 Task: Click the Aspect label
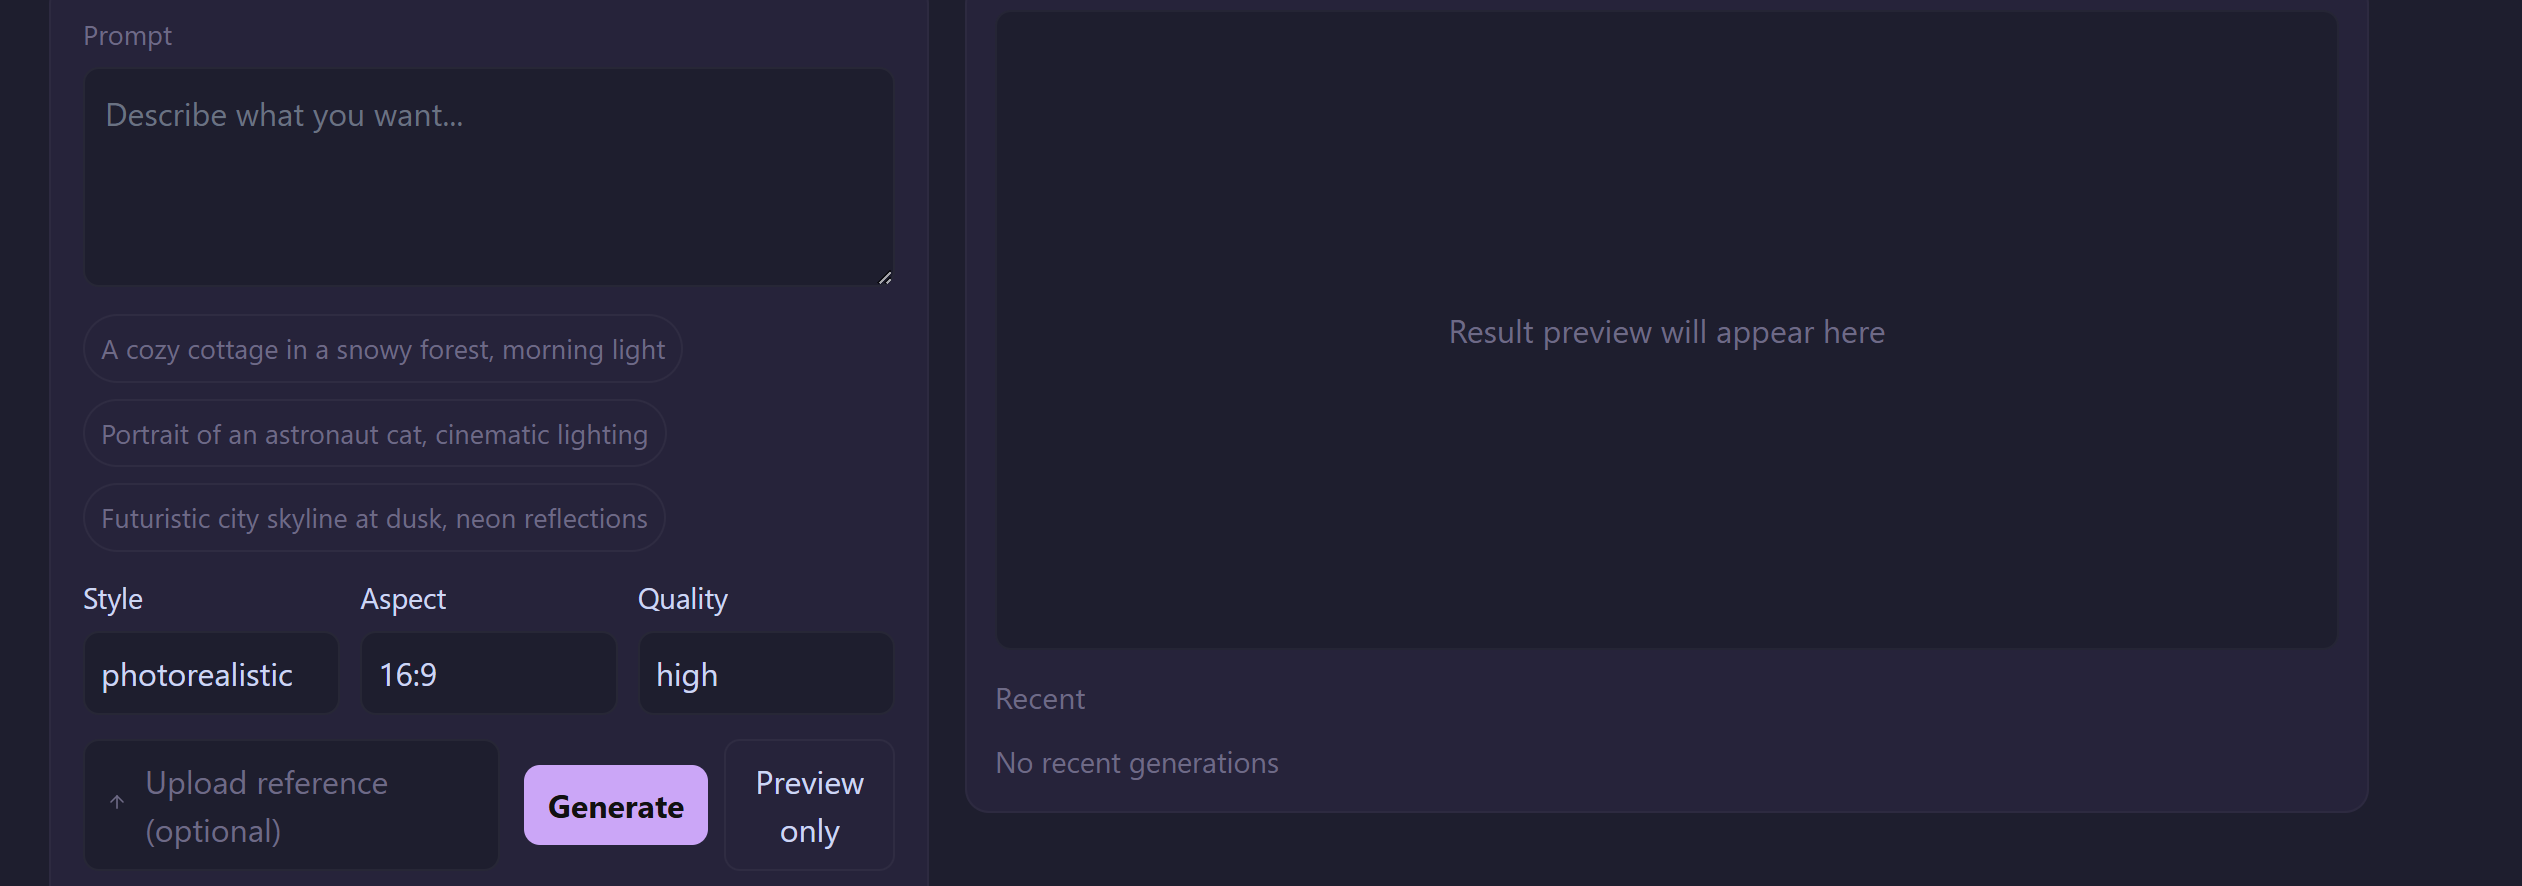pos(403,599)
